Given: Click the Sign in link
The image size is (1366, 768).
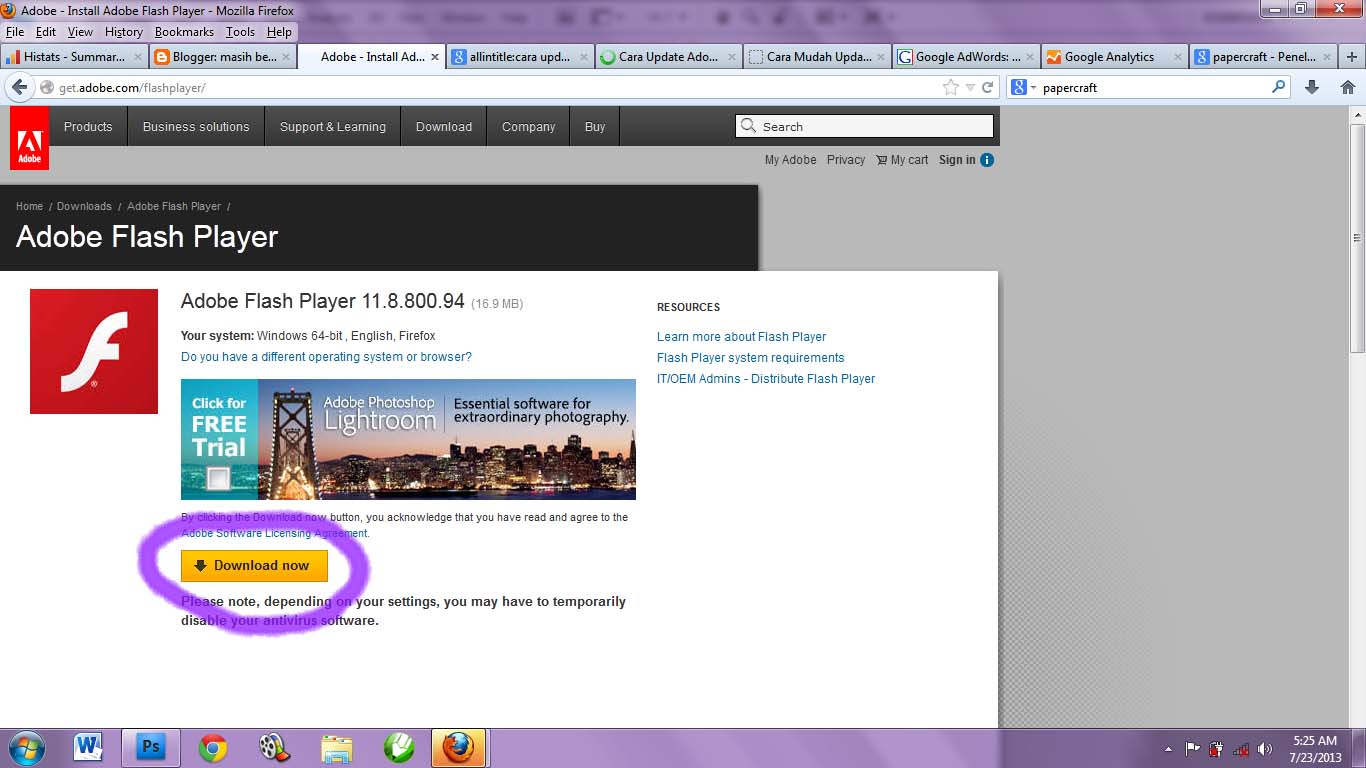Looking at the screenshot, I should [x=957, y=160].
